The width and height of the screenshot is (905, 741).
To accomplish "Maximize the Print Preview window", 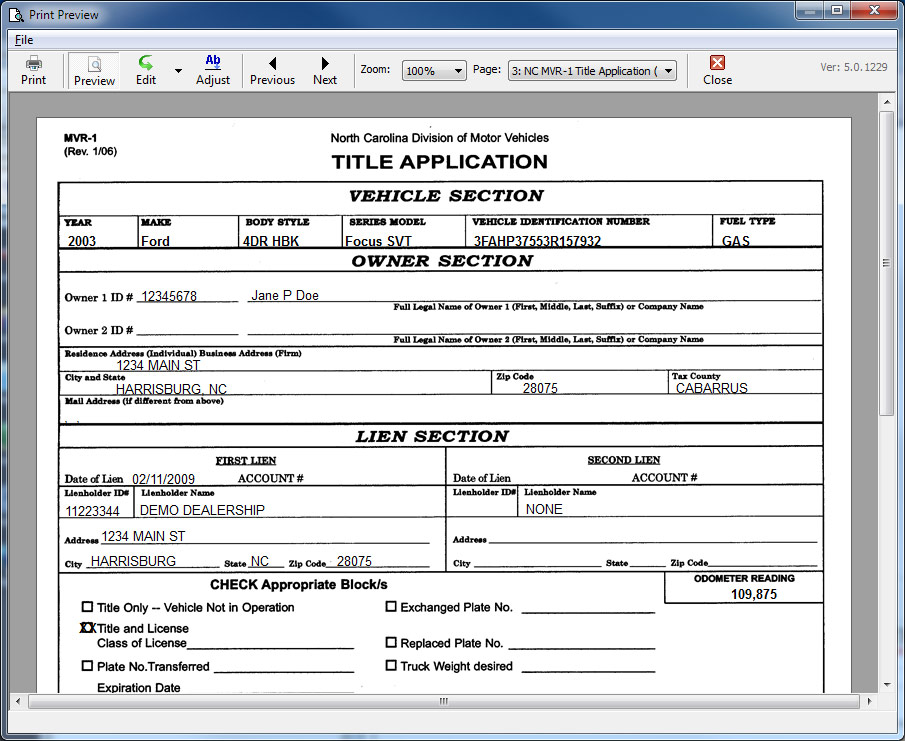I will click(x=837, y=10).
